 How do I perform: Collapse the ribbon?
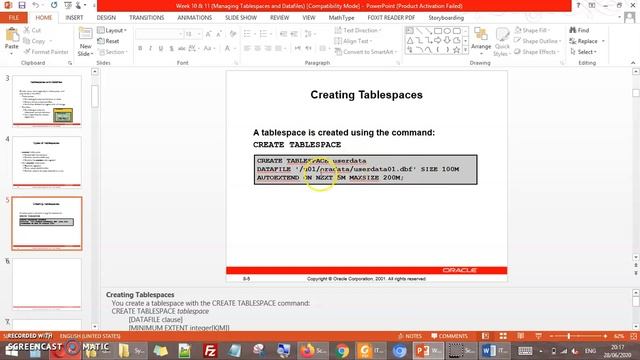(633, 63)
